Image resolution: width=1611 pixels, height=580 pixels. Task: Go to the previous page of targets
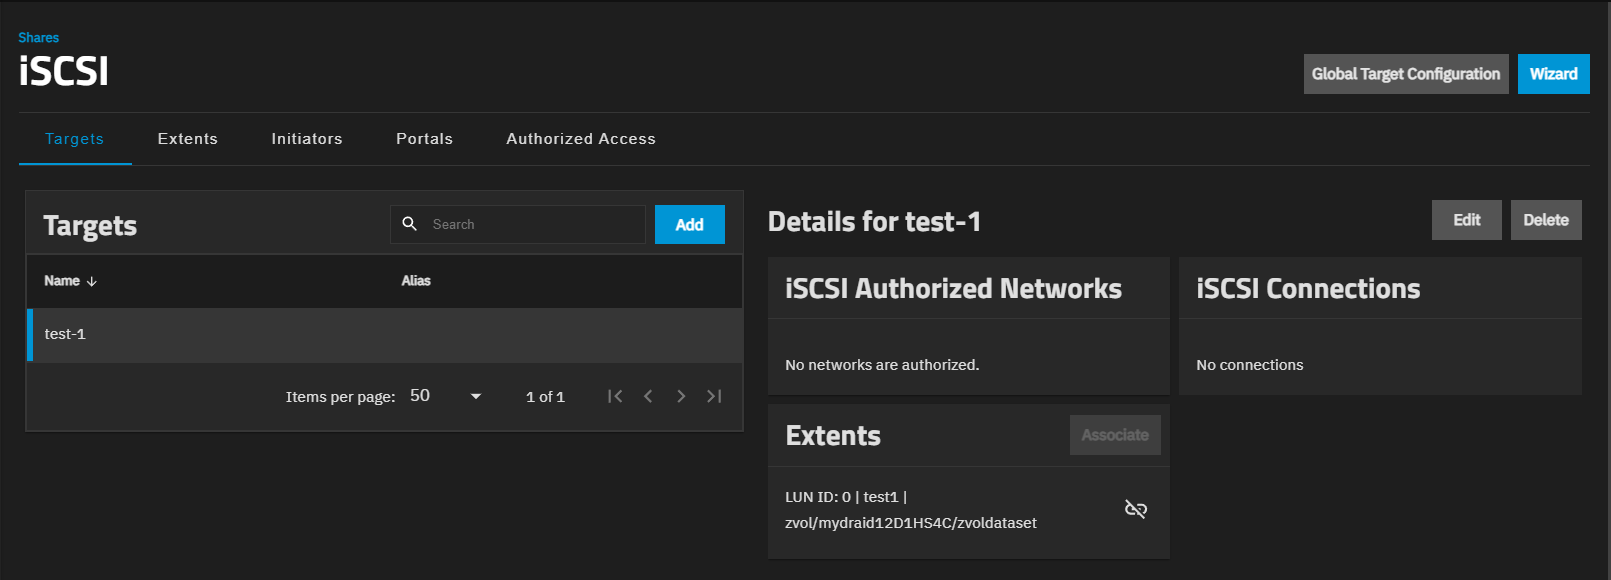[x=648, y=396]
